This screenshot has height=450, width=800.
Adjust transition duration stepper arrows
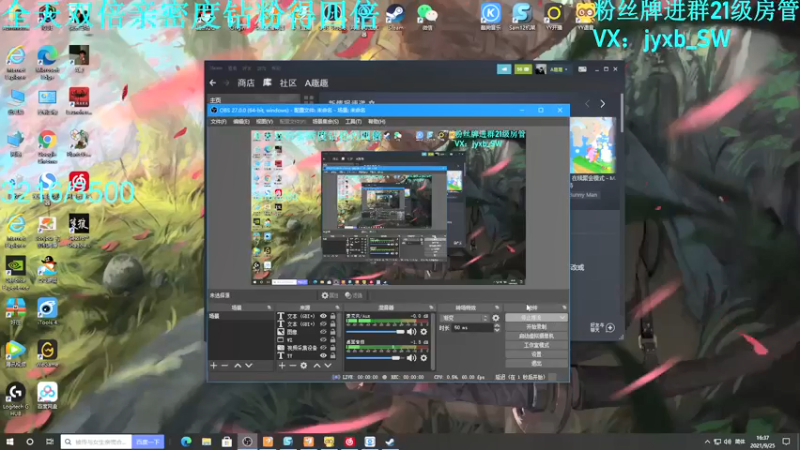click(497, 328)
